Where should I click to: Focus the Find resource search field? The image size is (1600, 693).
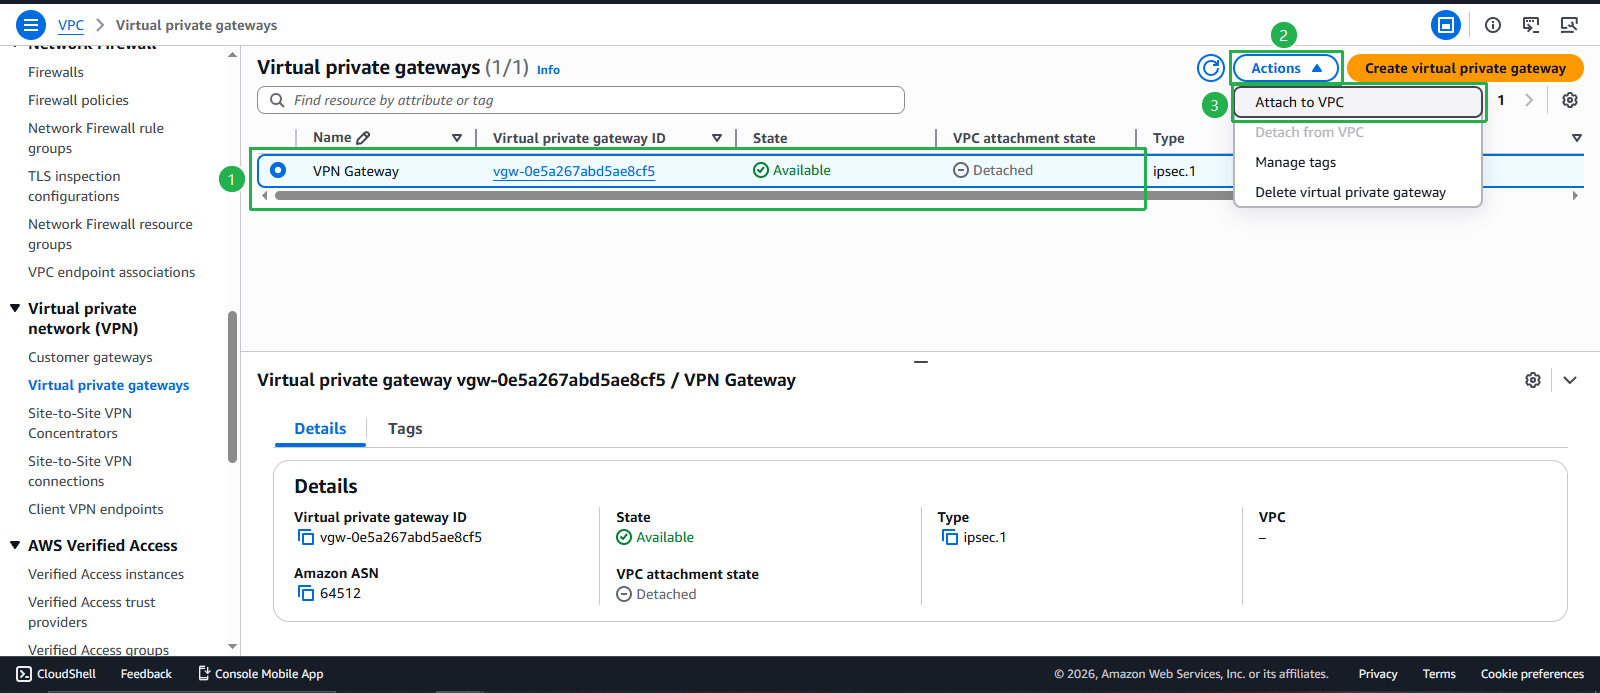(581, 100)
